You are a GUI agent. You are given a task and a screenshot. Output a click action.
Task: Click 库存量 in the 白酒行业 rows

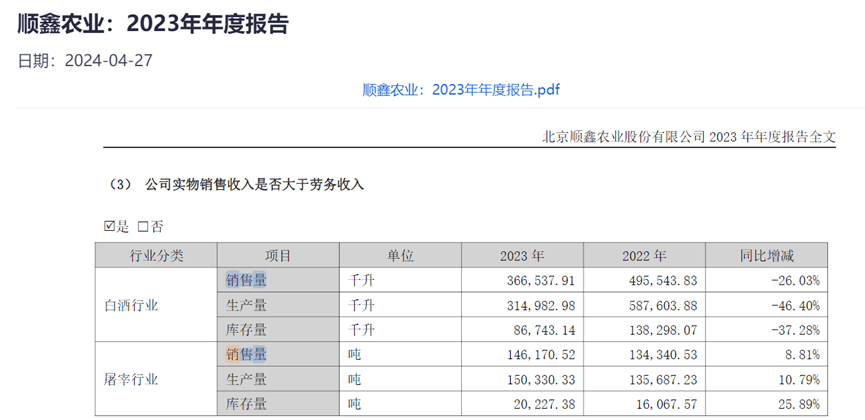point(246,330)
